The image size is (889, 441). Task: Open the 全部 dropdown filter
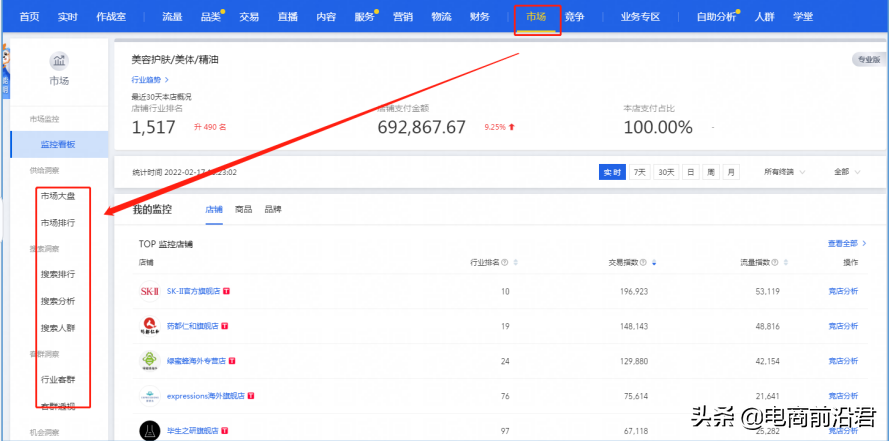click(x=846, y=172)
